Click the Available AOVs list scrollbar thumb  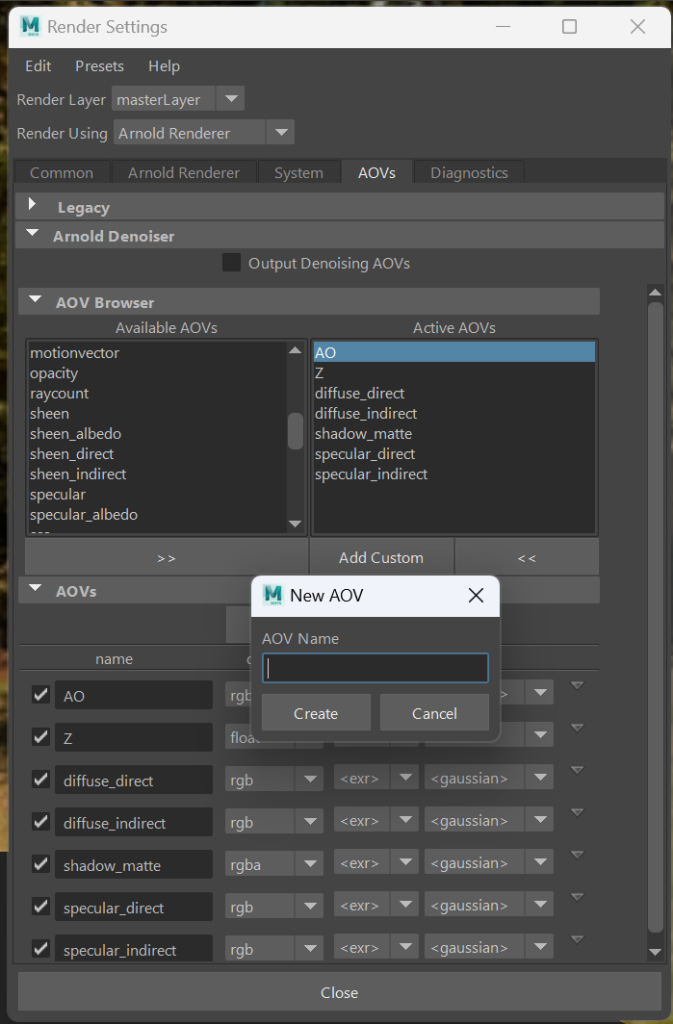point(295,431)
